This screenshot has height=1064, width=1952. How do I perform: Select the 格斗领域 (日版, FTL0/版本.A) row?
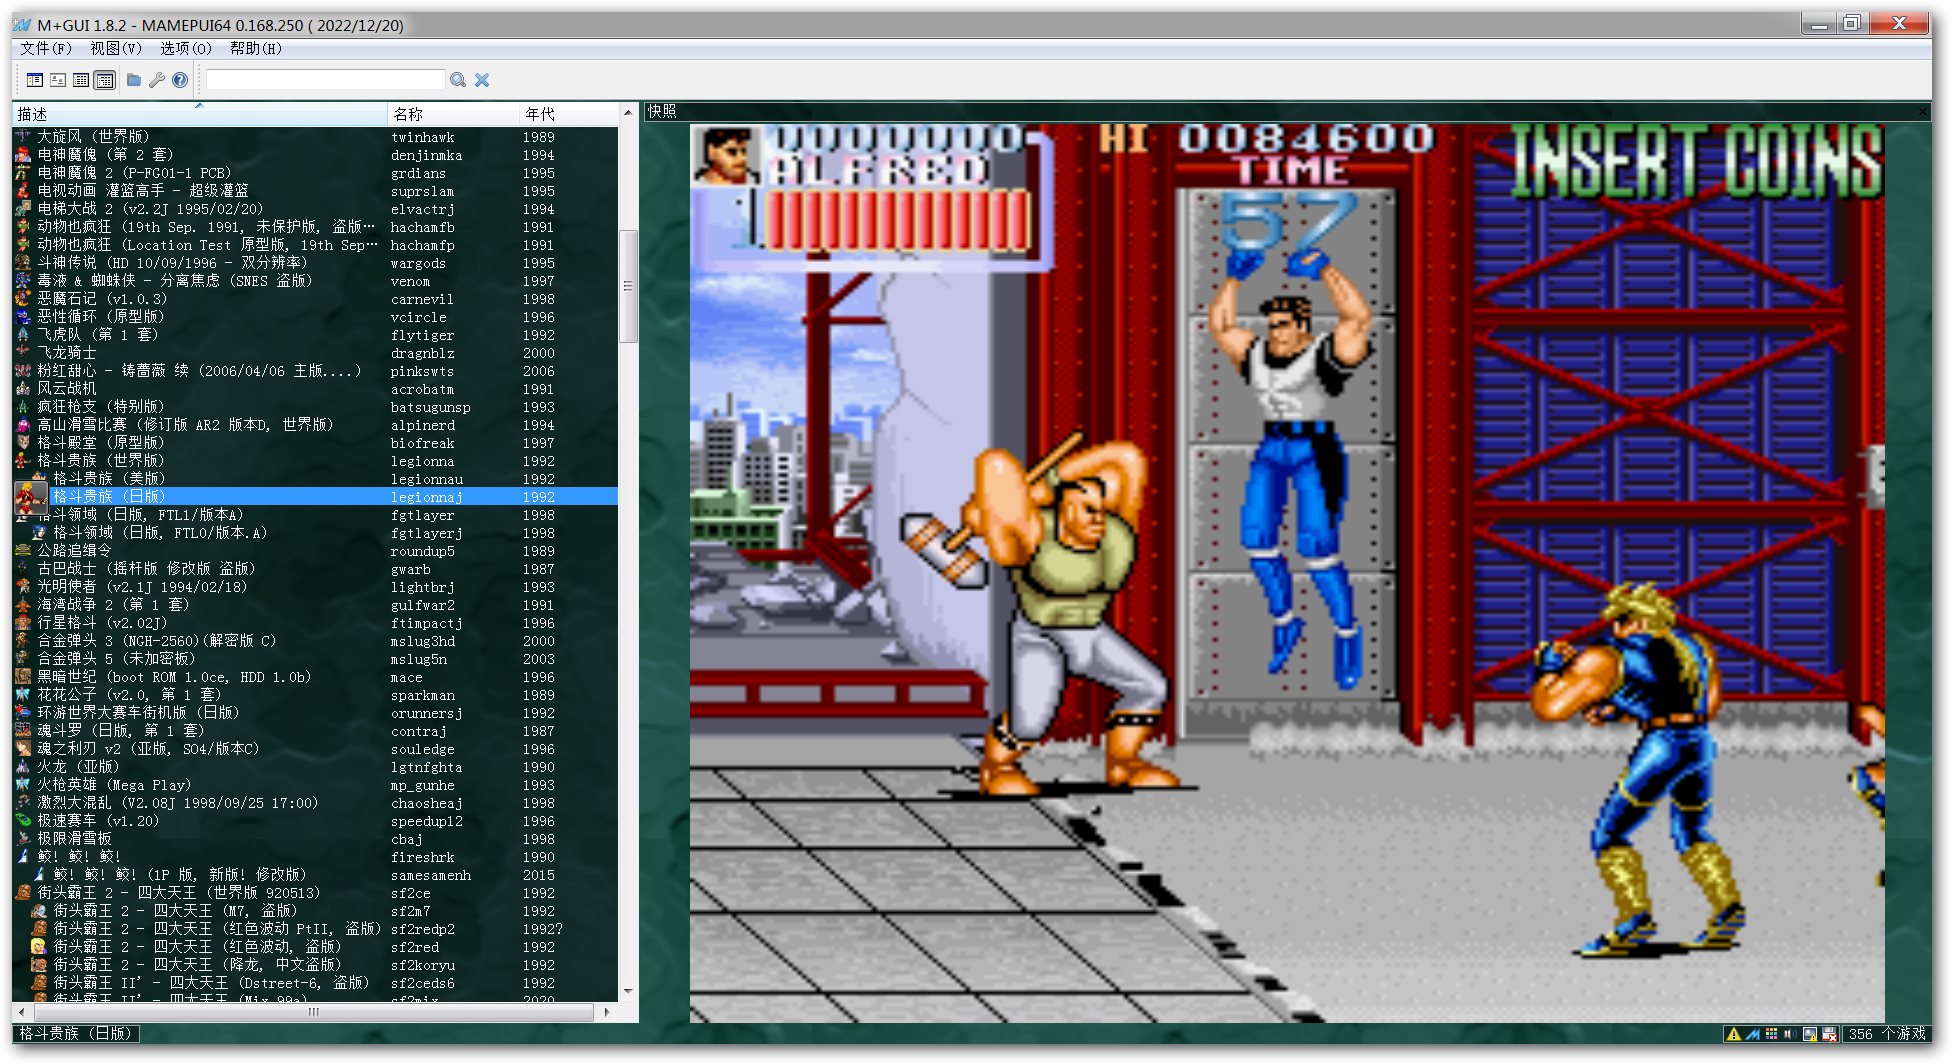click(315, 532)
